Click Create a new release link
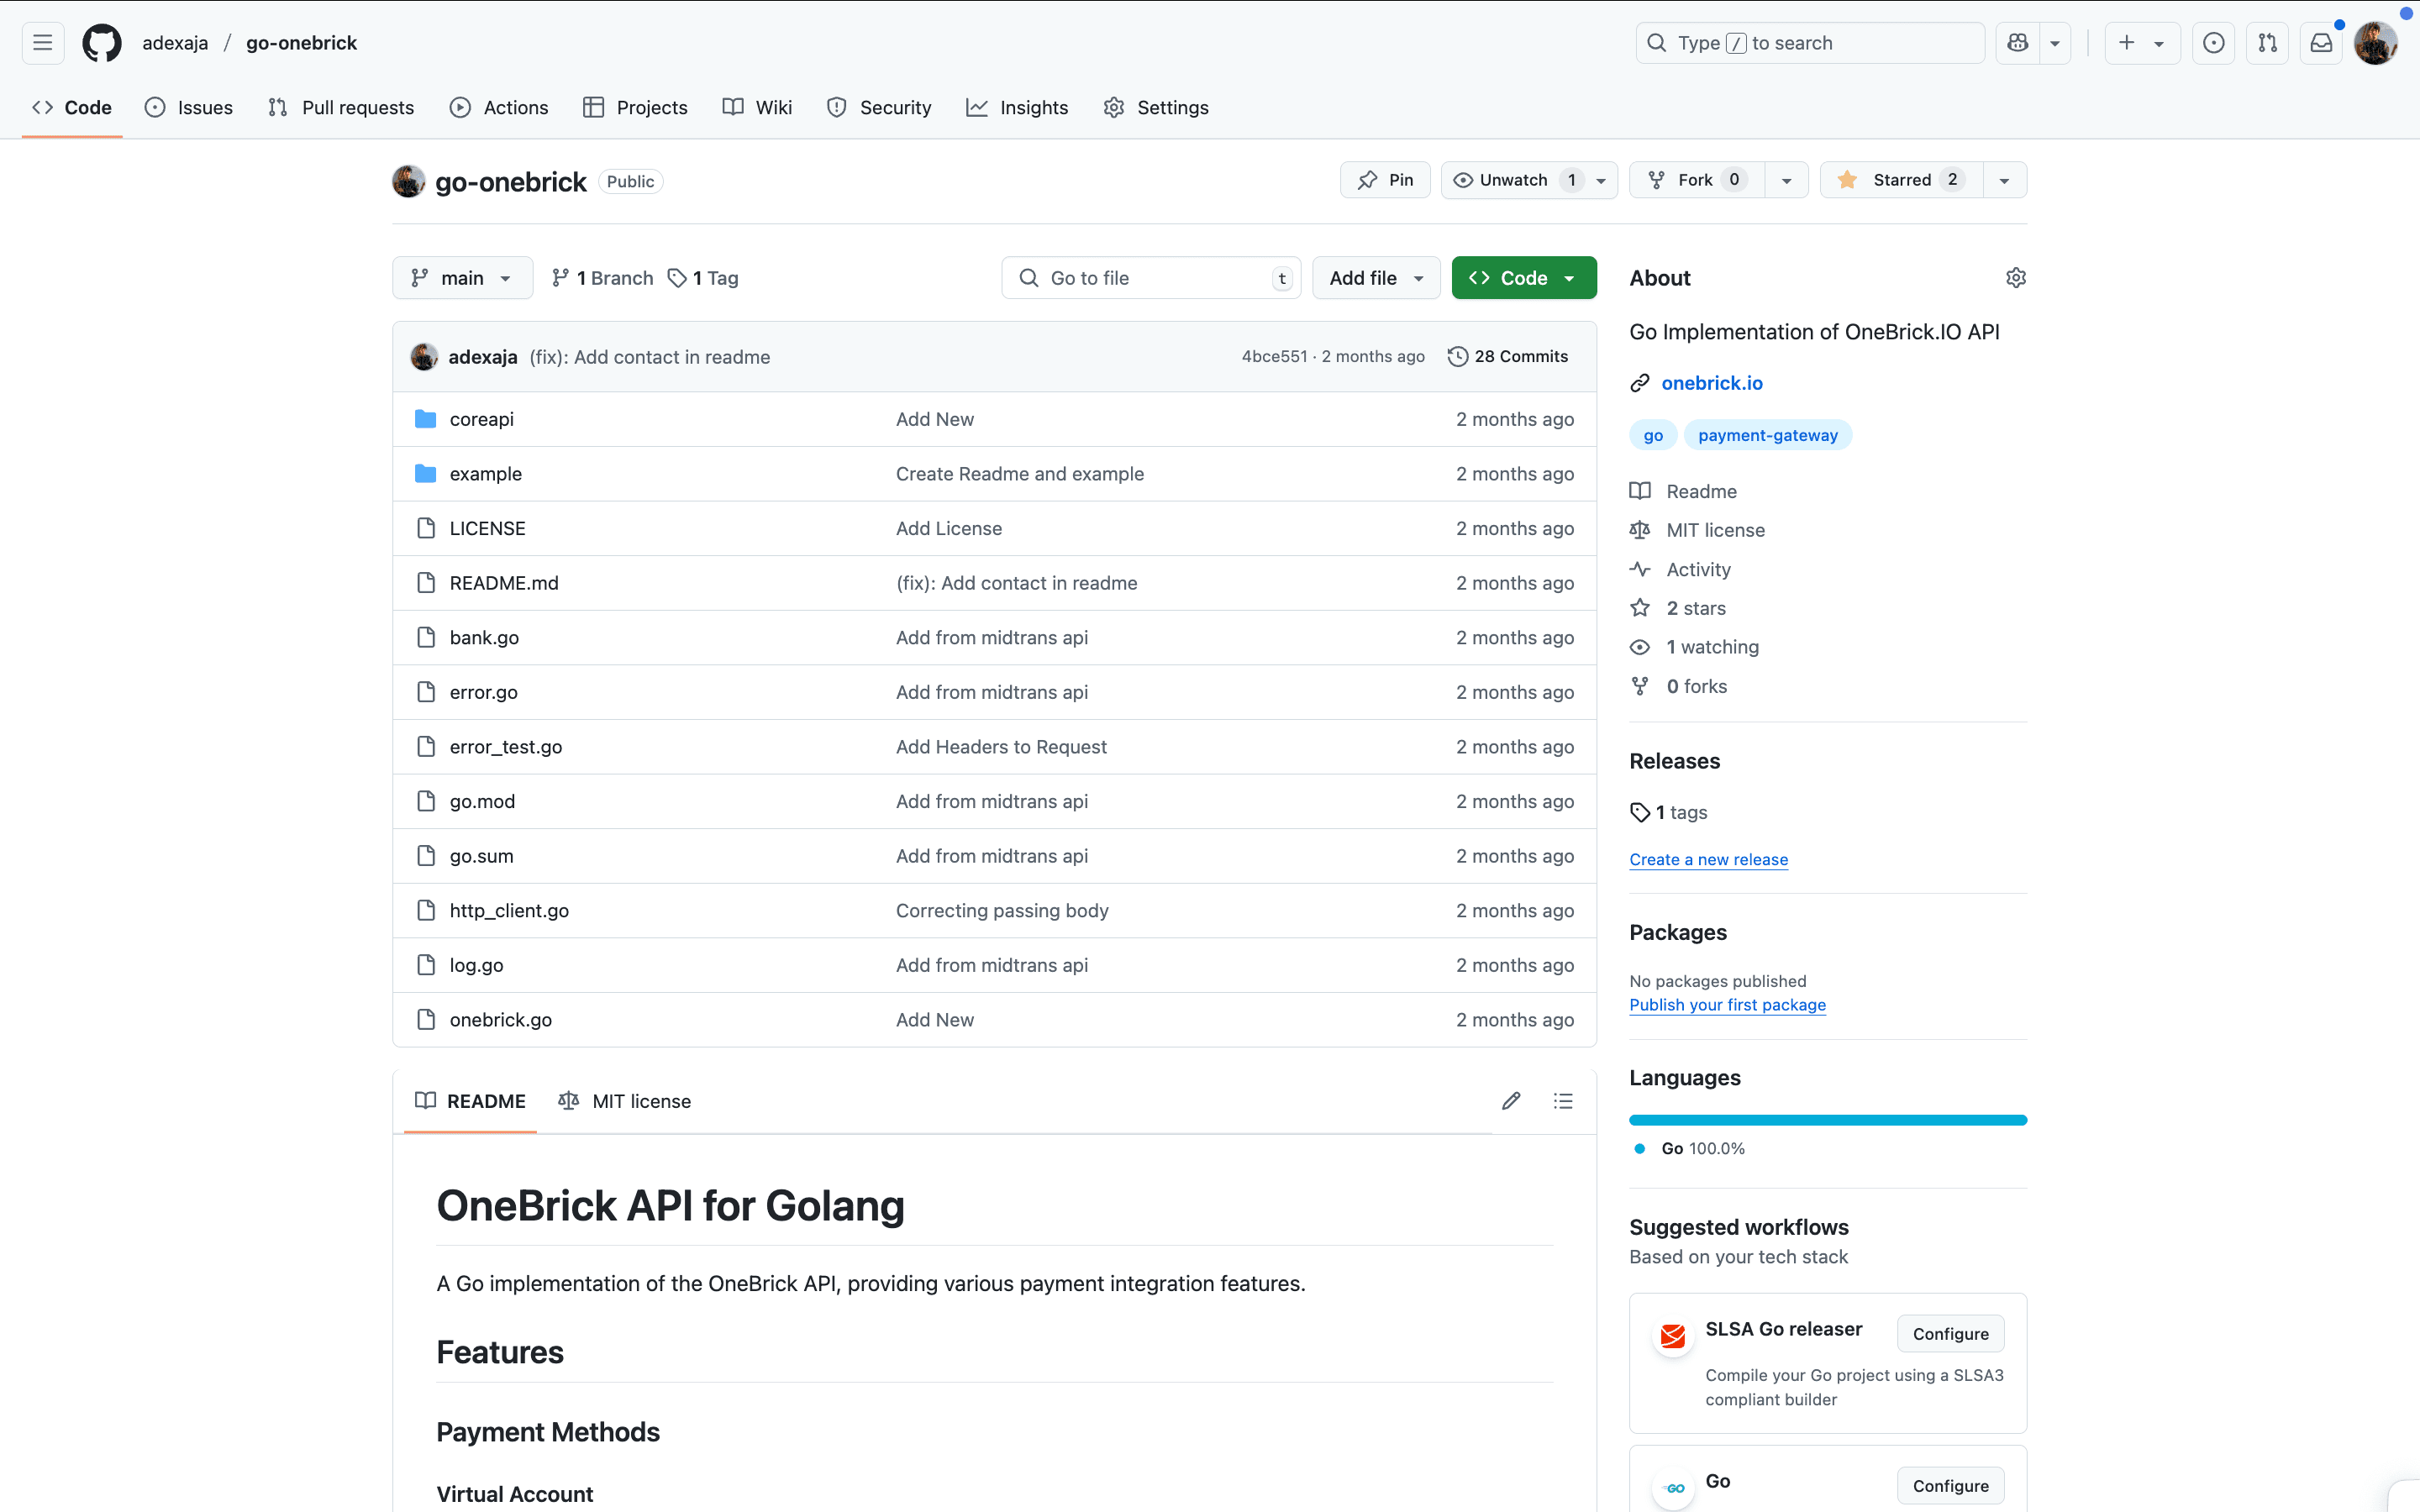 pyautogui.click(x=1708, y=859)
